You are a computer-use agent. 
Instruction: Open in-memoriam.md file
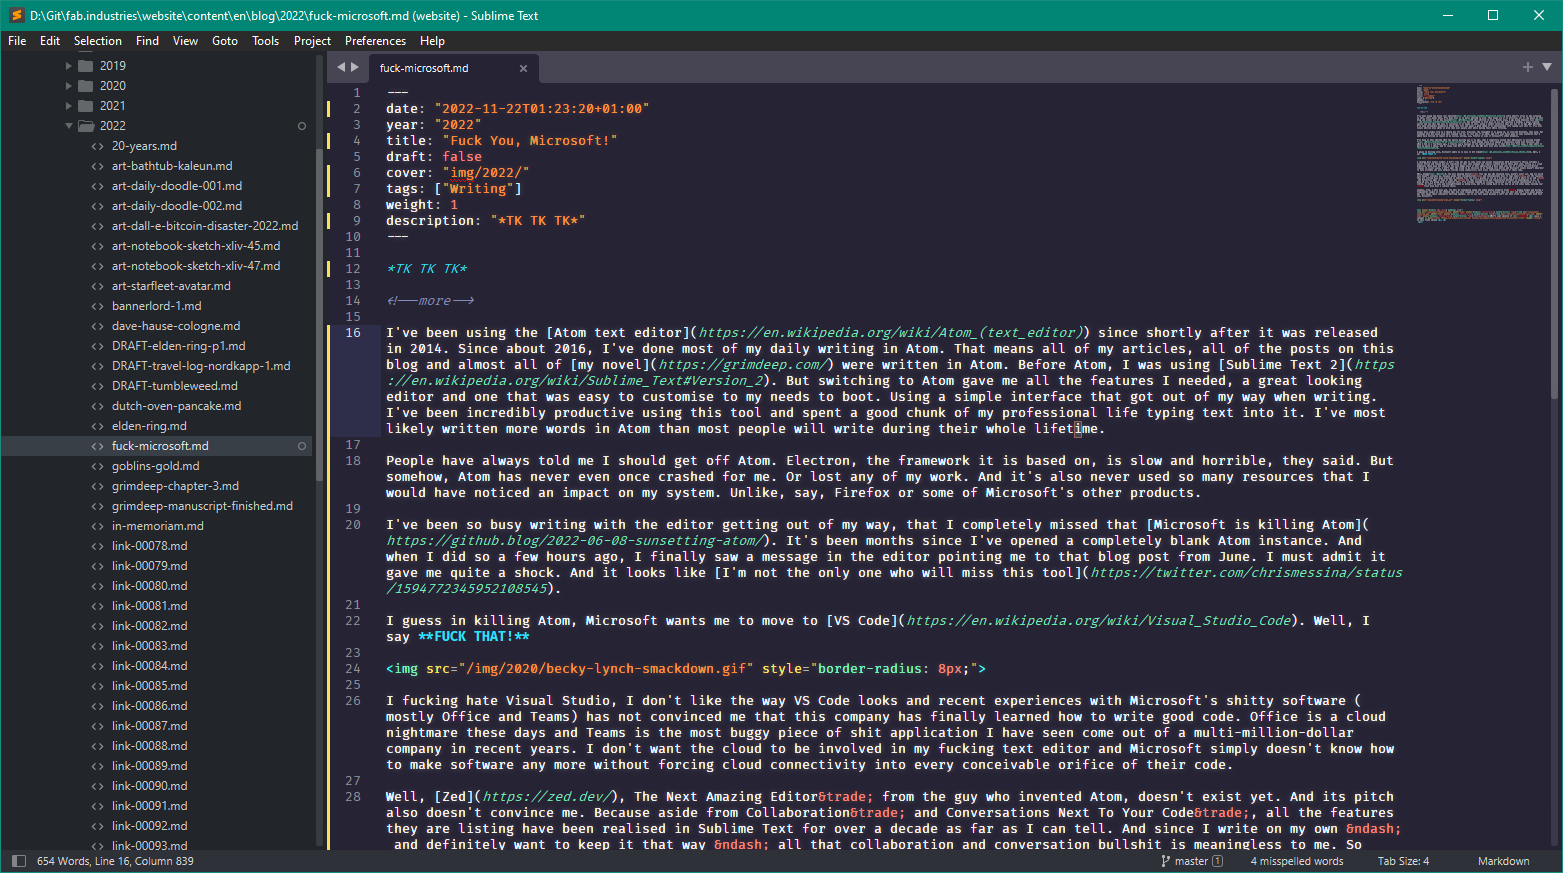click(x=157, y=526)
